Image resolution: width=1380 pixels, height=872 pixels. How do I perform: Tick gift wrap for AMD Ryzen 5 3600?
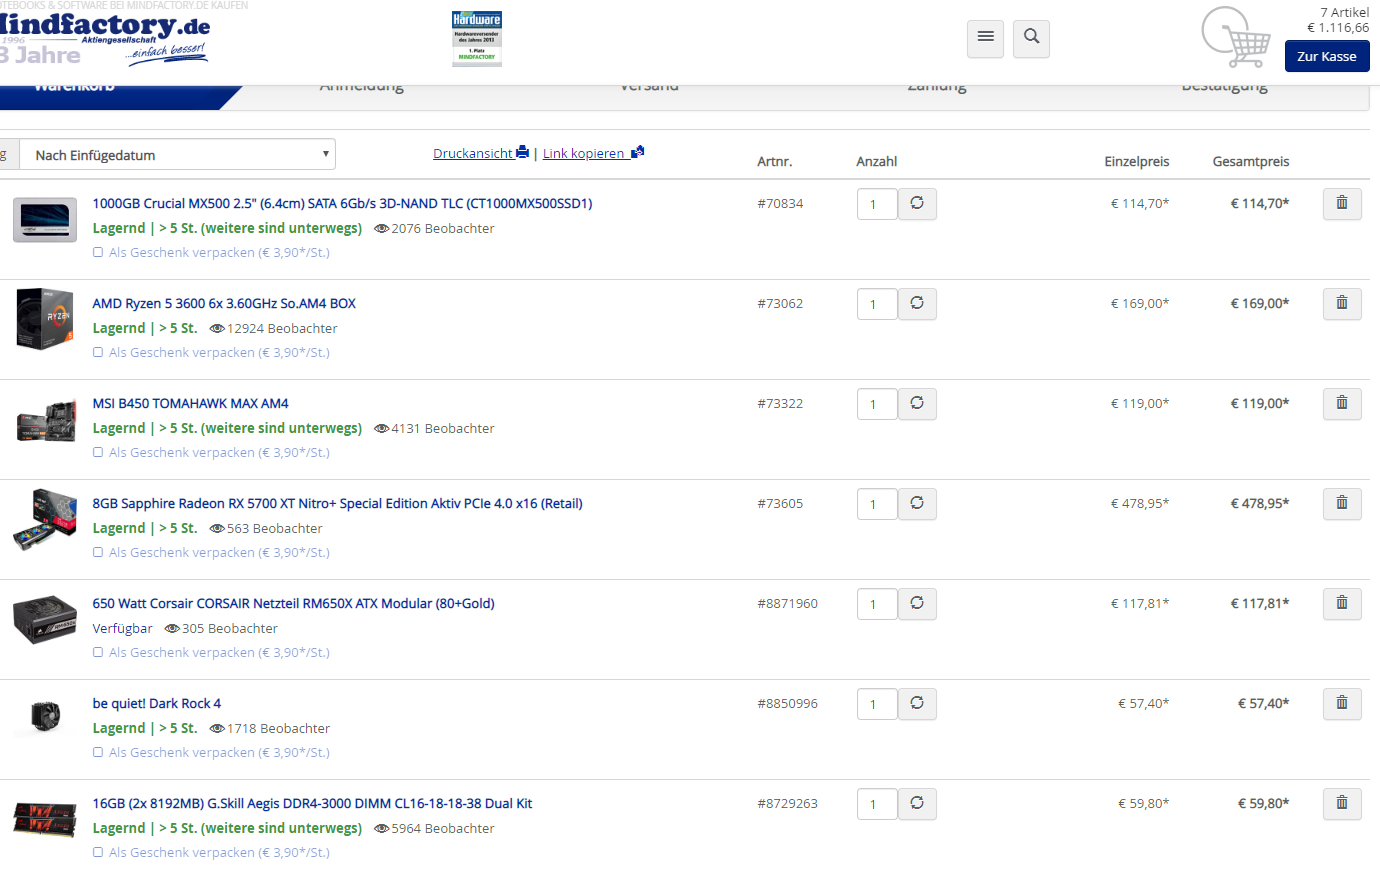98,353
